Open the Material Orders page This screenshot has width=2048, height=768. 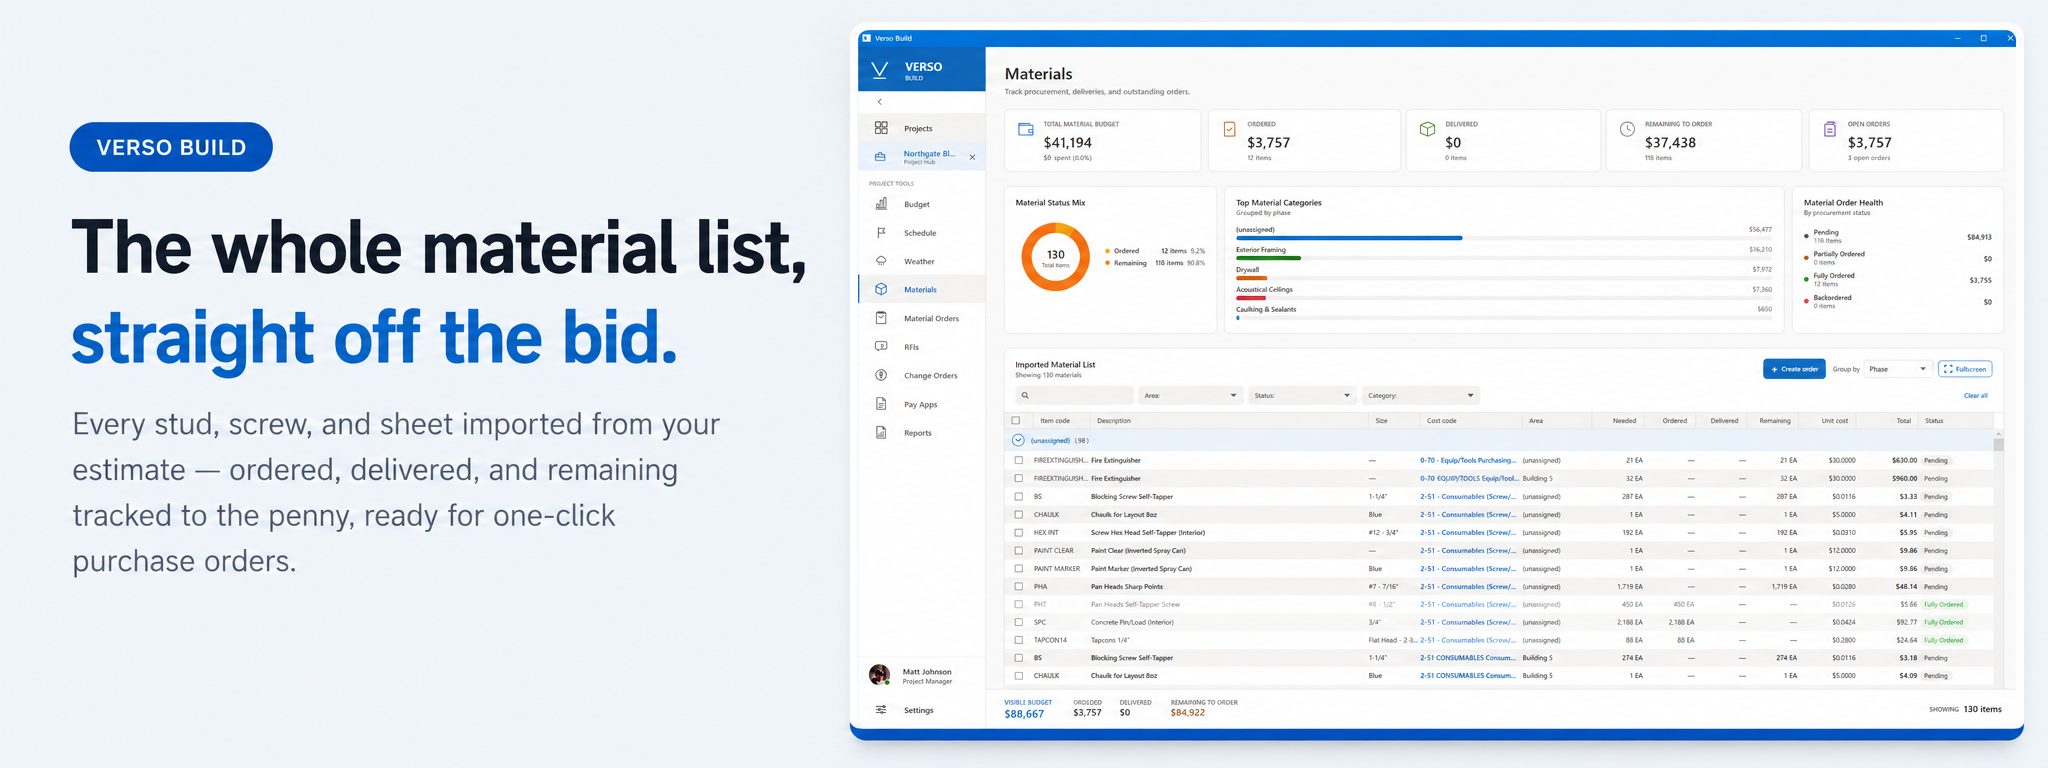point(921,318)
